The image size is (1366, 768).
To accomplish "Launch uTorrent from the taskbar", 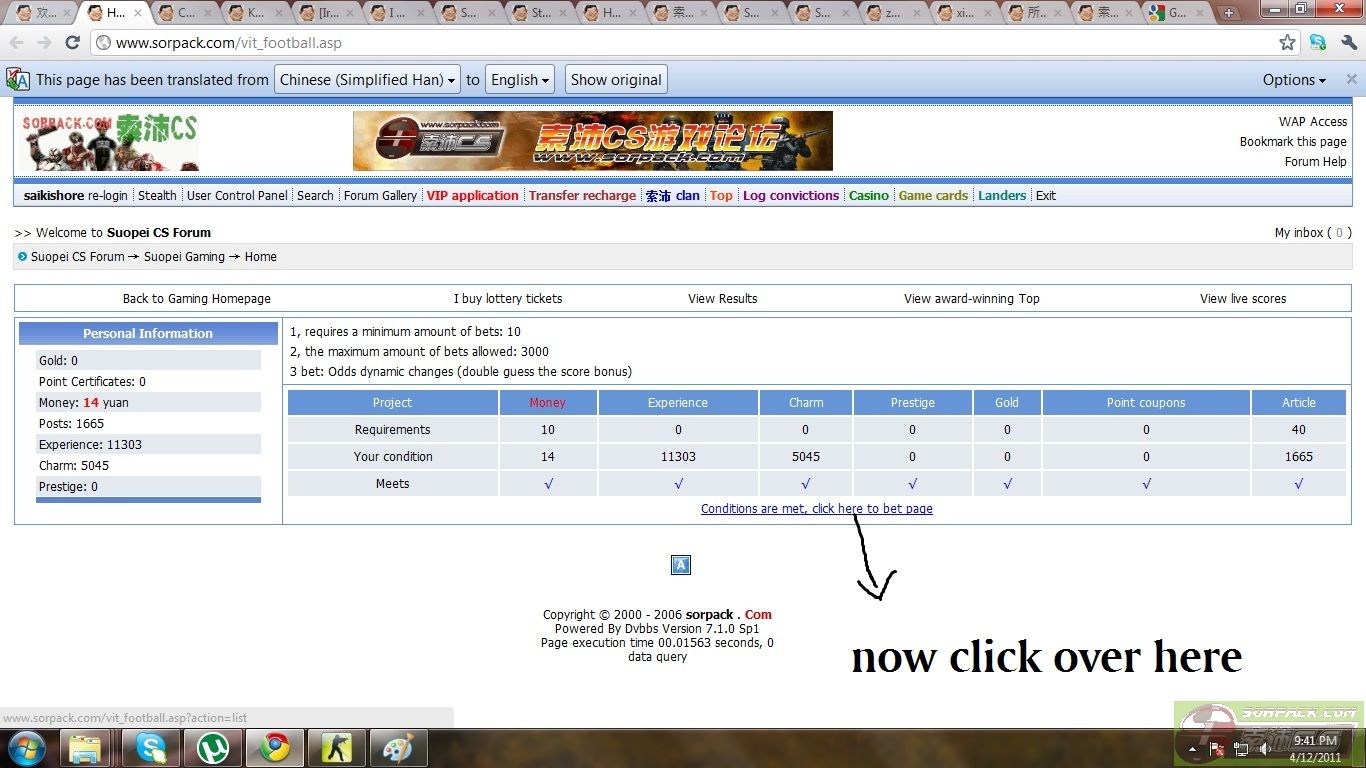I will click(x=212, y=747).
